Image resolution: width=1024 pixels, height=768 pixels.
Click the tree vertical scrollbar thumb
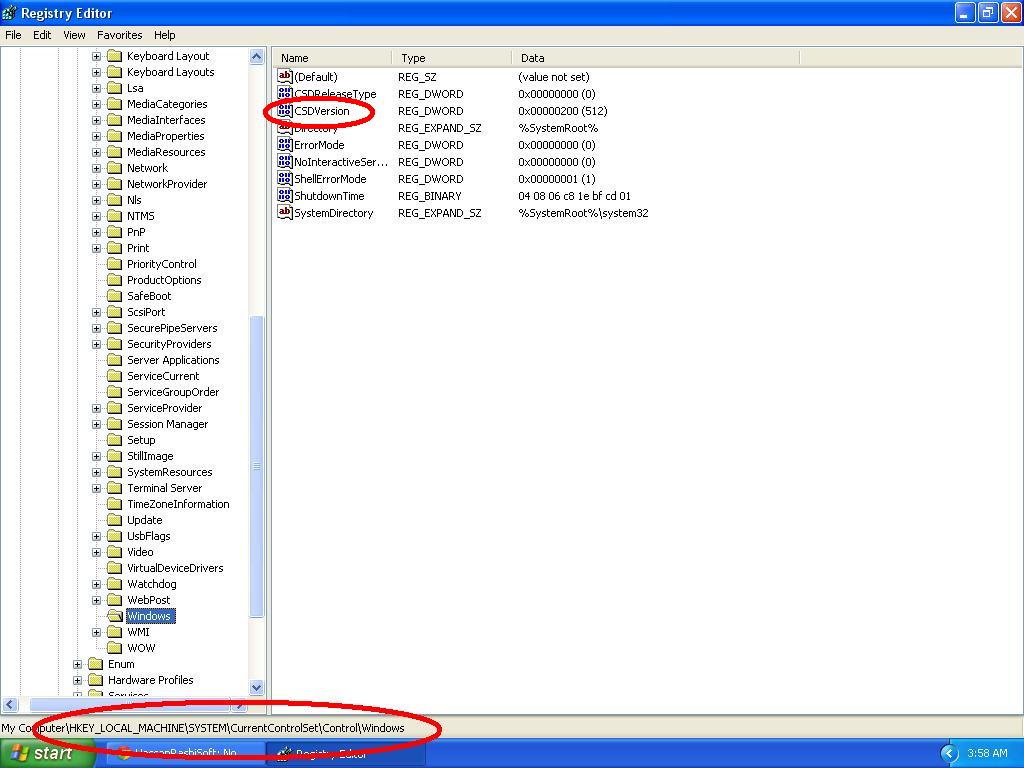257,466
